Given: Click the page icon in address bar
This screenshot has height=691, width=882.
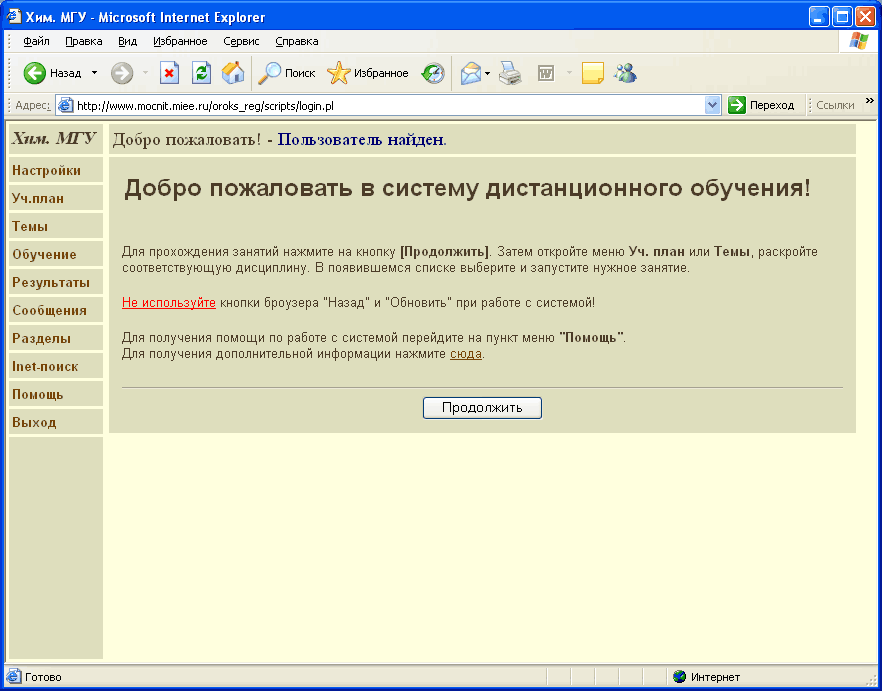Looking at the screenshot, I should (66, 105).
